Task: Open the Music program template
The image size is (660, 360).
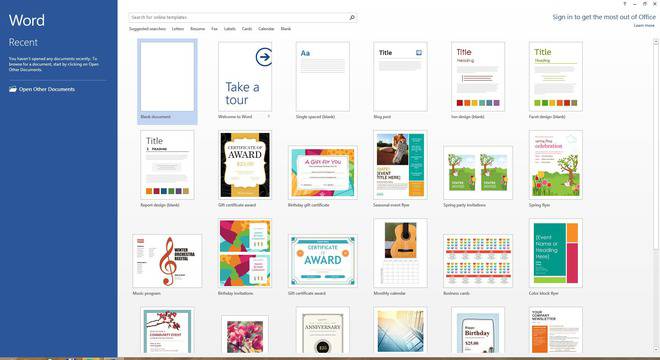Action: 167,261
